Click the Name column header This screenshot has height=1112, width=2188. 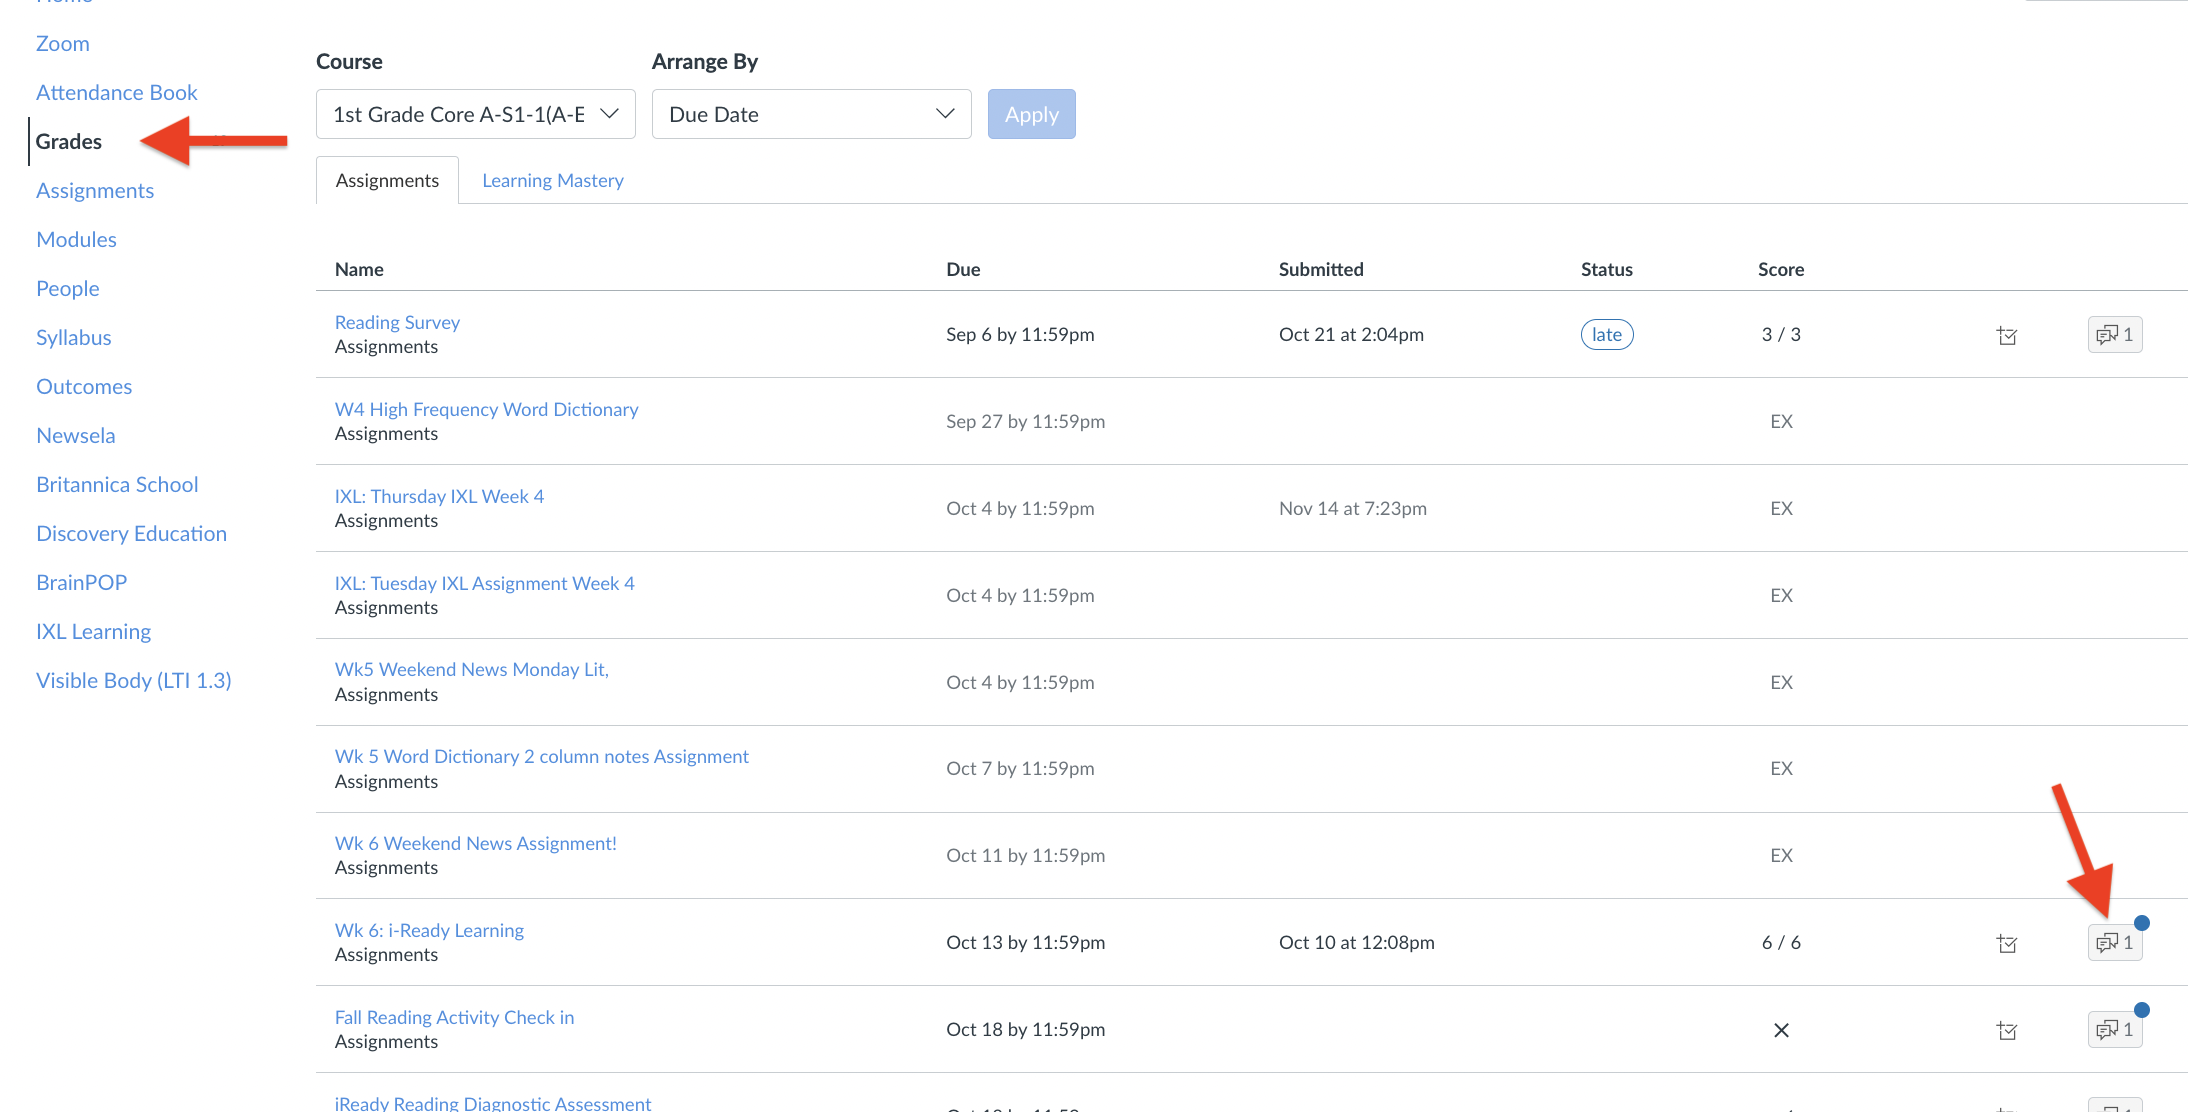tap(359, 270)
